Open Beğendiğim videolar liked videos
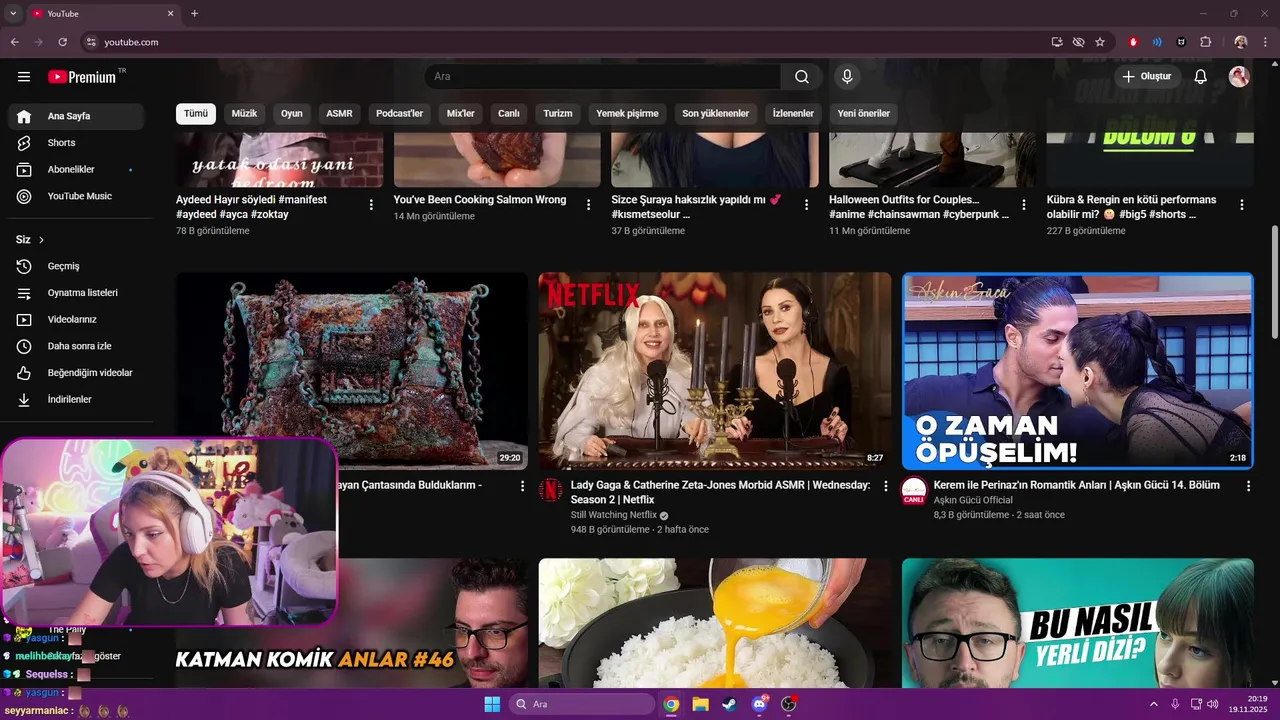 coord(76,373)
